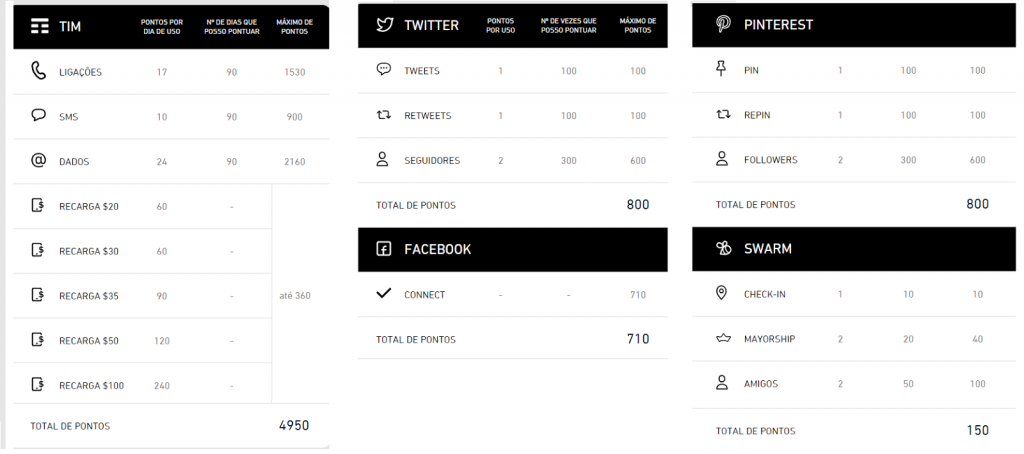Viewport: 1024px width, 454px height.
Task: Click the @ icon beside Dados
Action: (x=39, y=160)
